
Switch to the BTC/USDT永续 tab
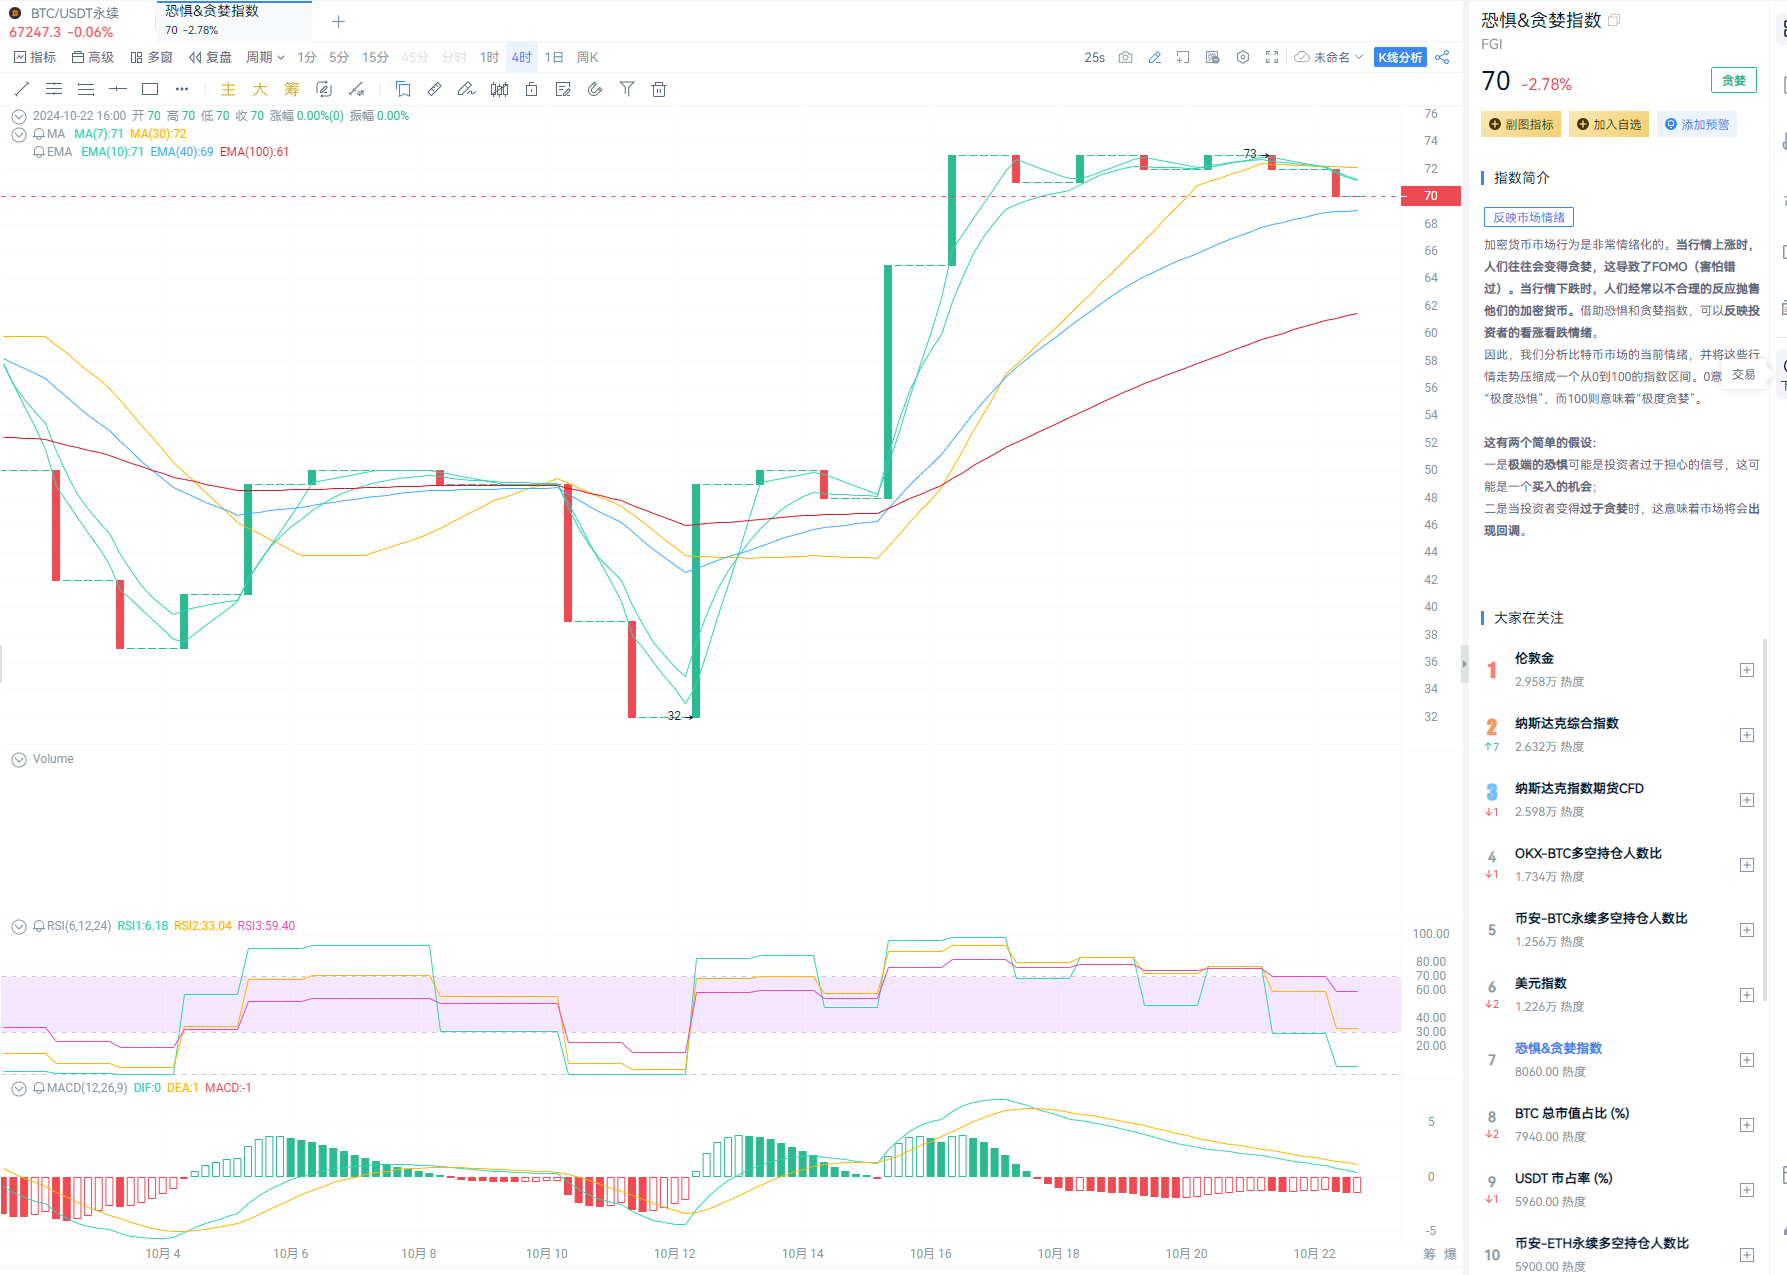[x=77, y=21]
